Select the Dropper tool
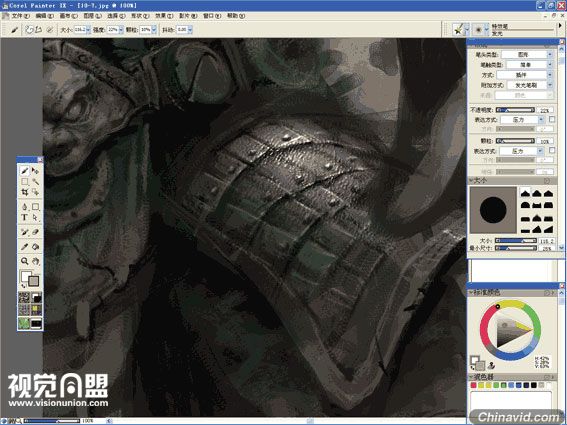The height and width of the screenshot is (425, 567). [25, 247]
